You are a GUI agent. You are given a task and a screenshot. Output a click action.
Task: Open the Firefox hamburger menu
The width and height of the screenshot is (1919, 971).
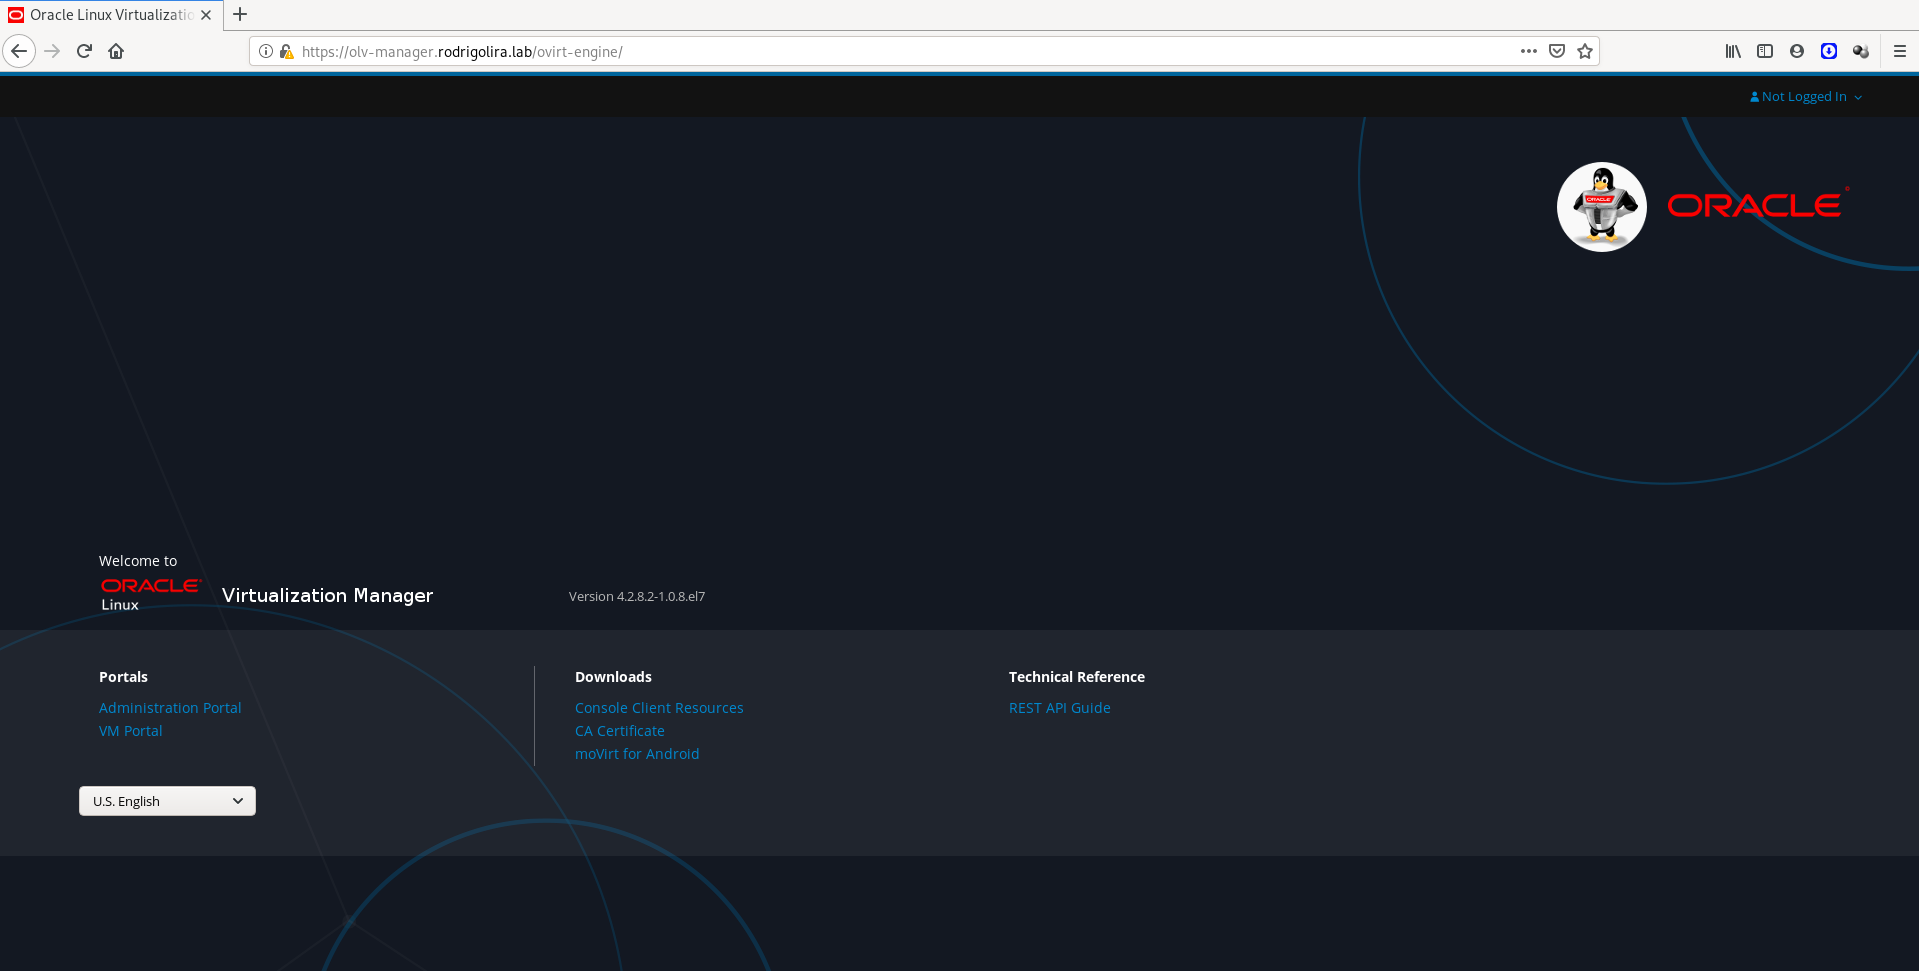tap(1900, 51)
